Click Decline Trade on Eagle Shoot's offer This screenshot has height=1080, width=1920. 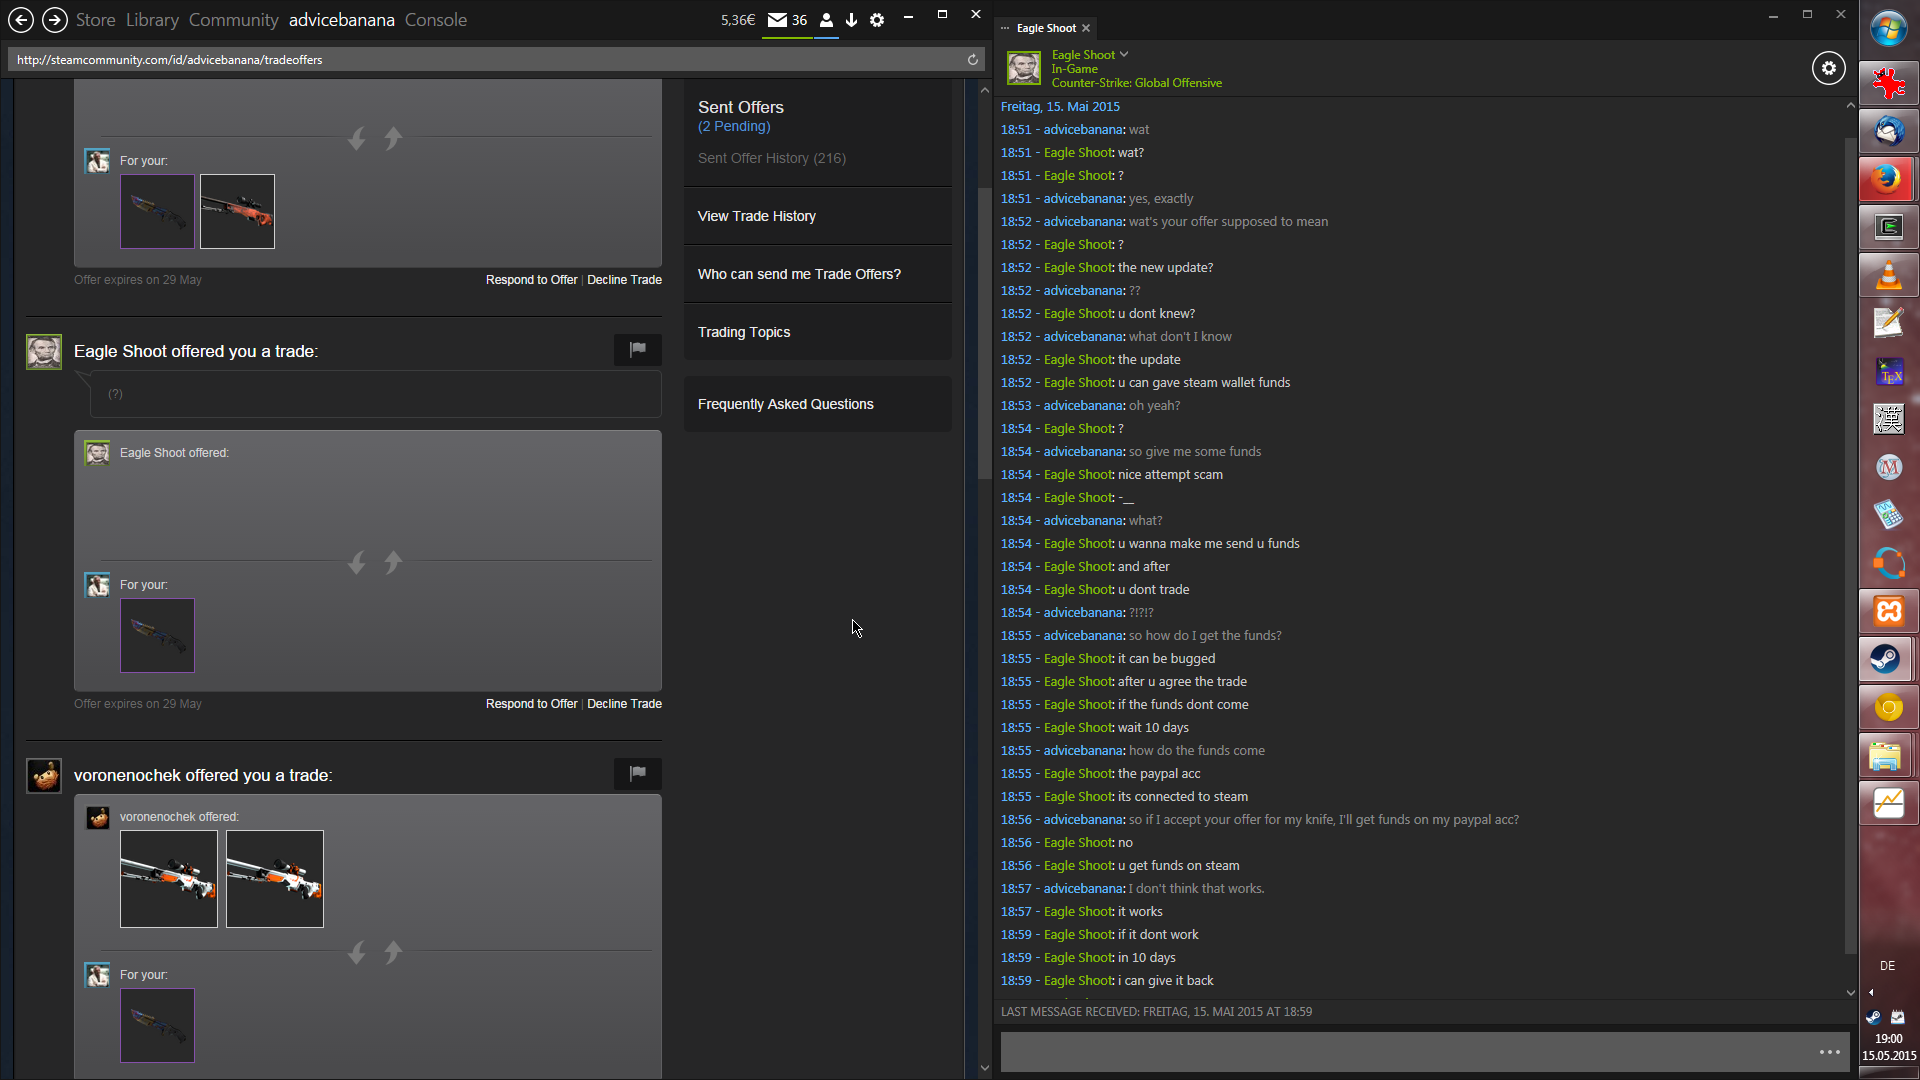624,704
